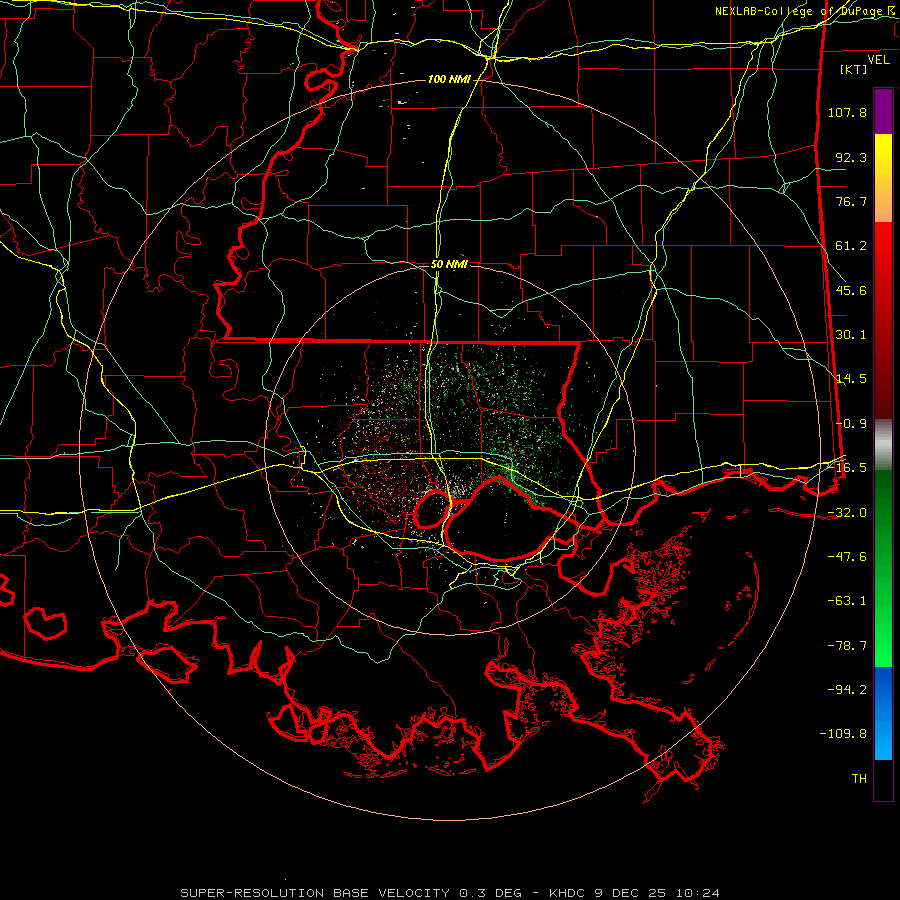Click the 107.8 velocity scale value
This screenshot has height=900, width=900.
point(847,112)
